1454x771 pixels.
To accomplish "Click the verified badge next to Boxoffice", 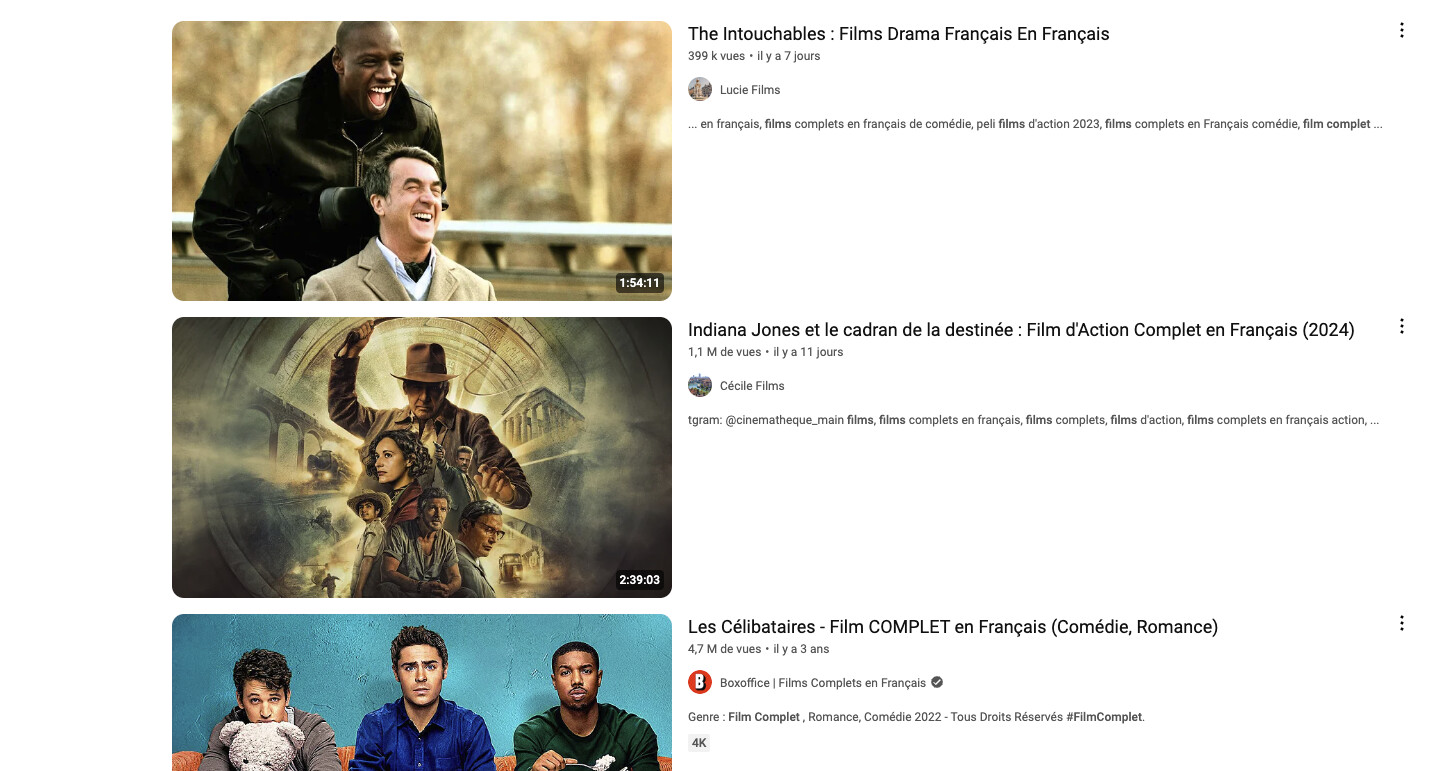I will click(937, 682).
